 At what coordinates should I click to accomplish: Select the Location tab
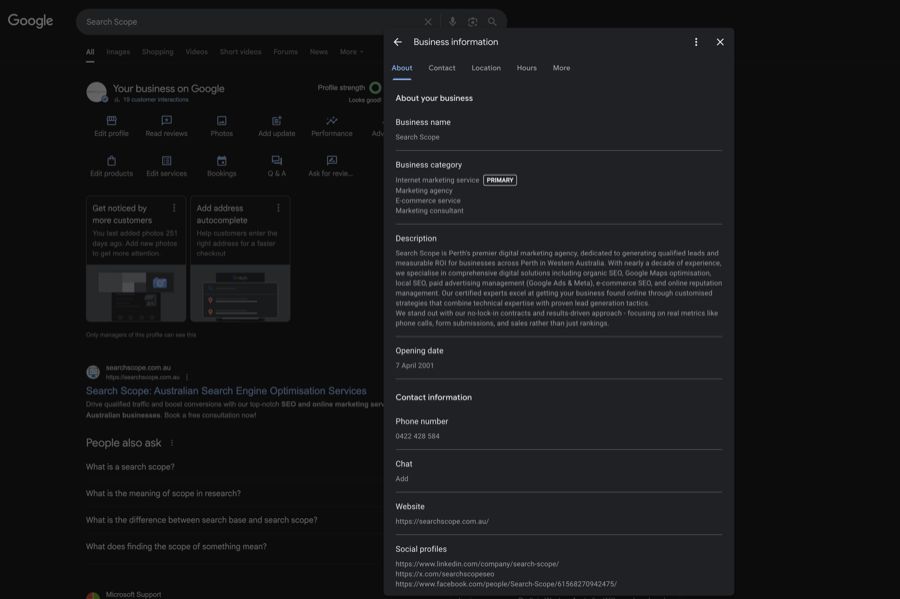tap(486, 68)
